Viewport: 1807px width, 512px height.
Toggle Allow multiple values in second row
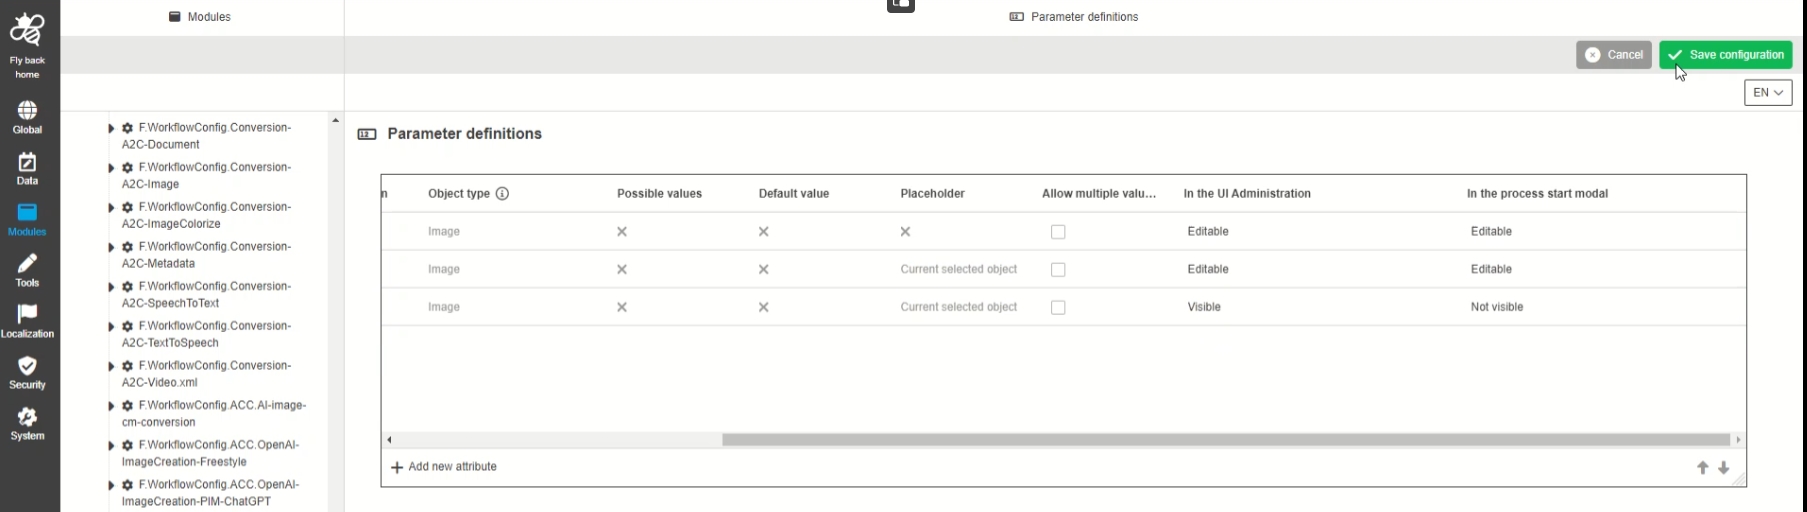click(x=1058, y=270)
